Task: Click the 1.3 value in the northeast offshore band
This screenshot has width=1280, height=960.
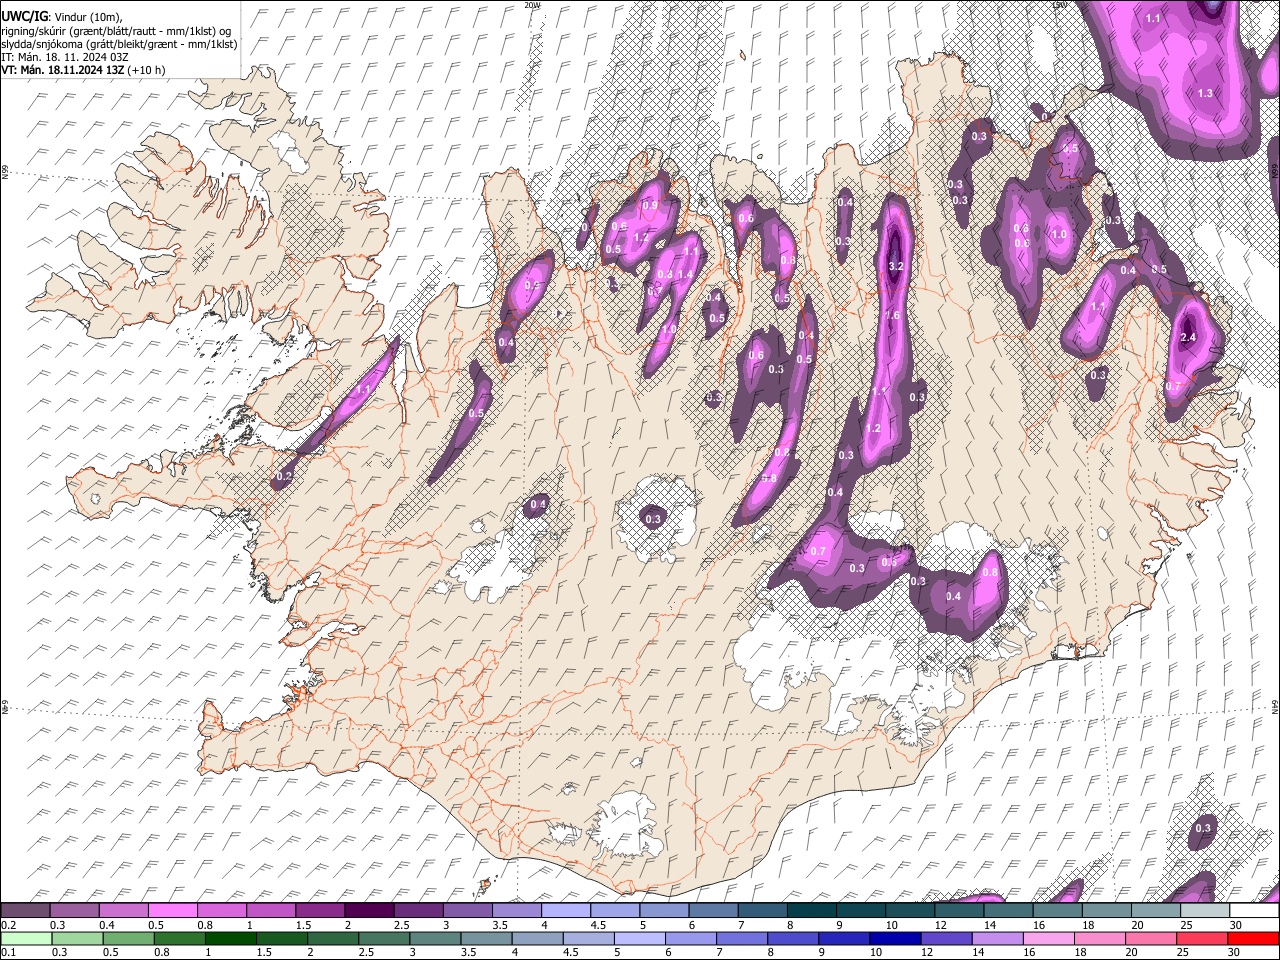Action: click(x=1205, y=93)
